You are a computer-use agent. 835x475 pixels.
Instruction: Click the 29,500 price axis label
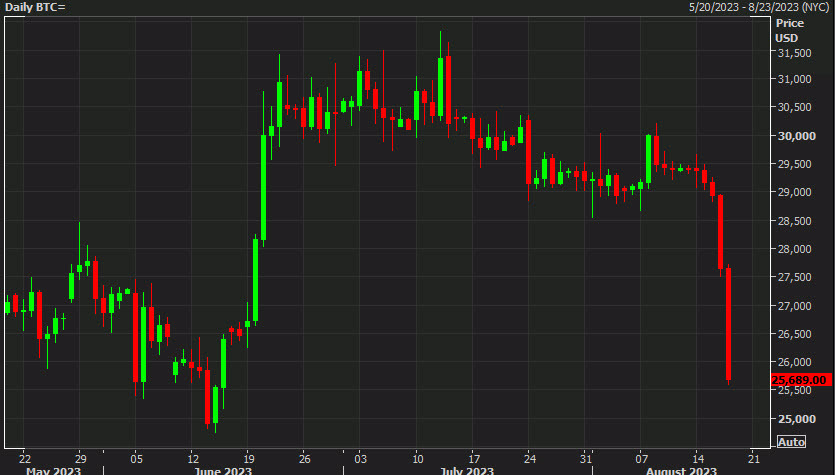pos(795,164)
